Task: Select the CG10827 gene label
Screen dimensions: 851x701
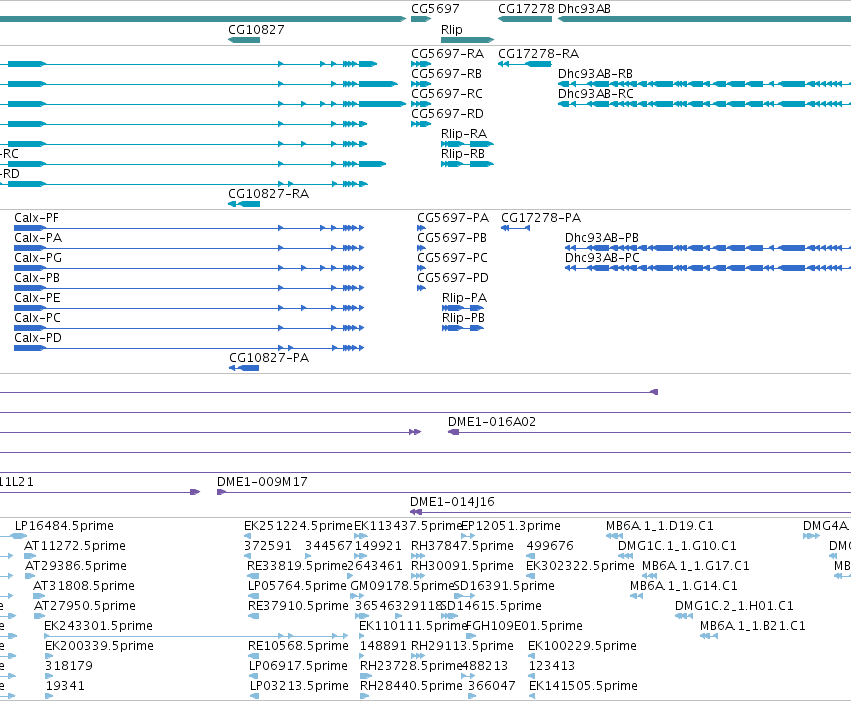Action: (x=256, y=29)
